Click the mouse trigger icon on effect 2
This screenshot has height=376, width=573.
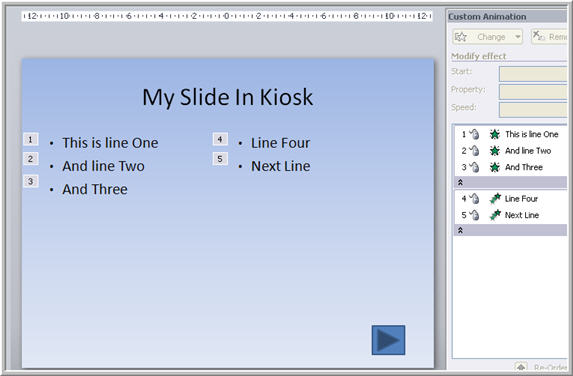click(x=474, y=151)
